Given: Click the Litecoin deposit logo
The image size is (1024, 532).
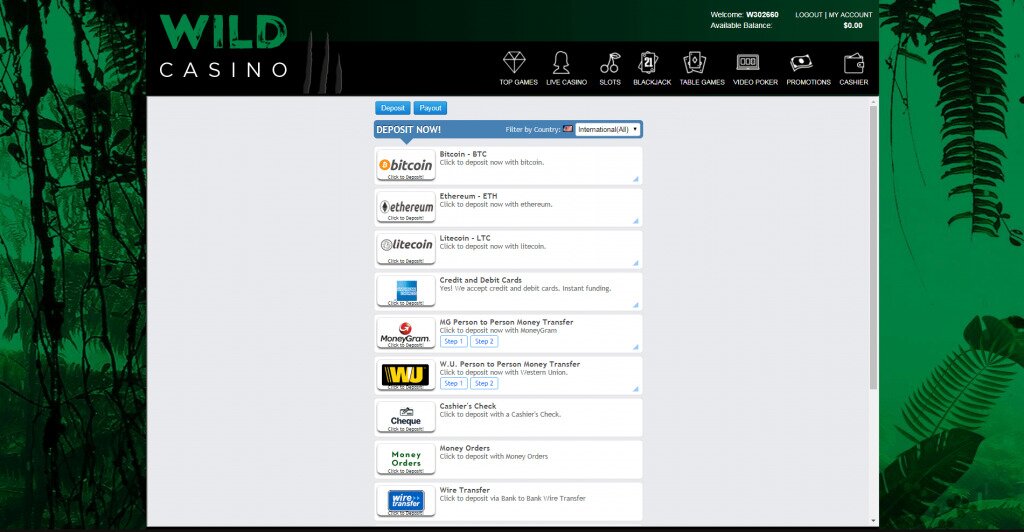Looking at the screenshot, I should [x=406, y=249].
